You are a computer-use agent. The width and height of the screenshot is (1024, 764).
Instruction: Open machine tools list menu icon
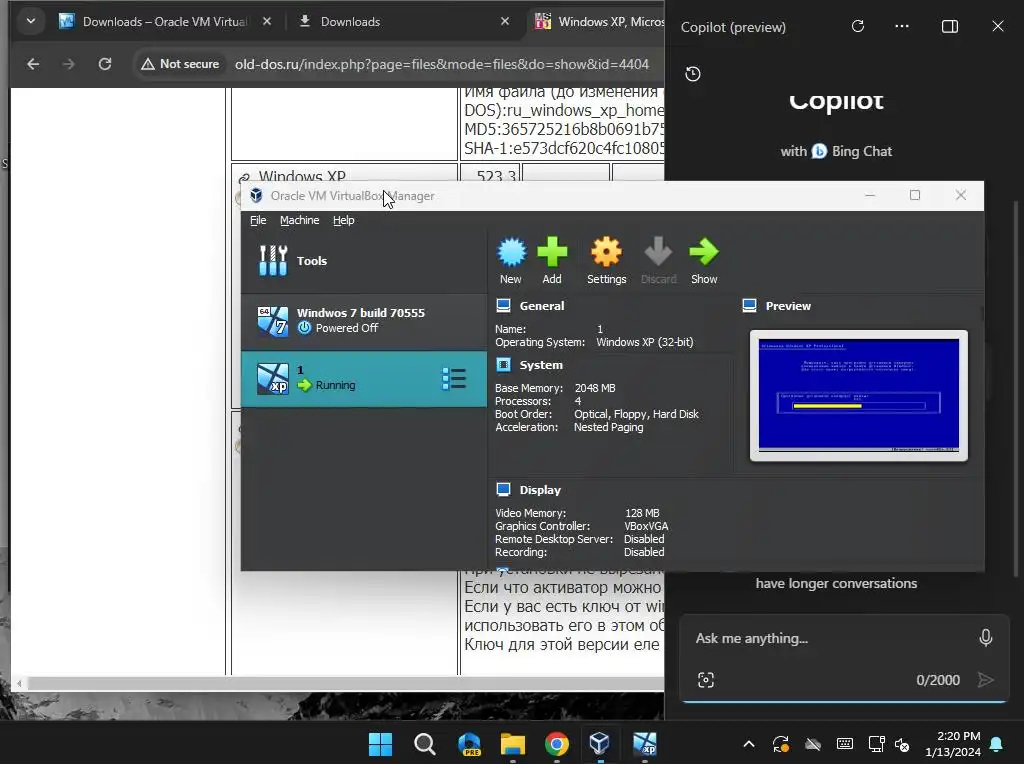(454, 379)
